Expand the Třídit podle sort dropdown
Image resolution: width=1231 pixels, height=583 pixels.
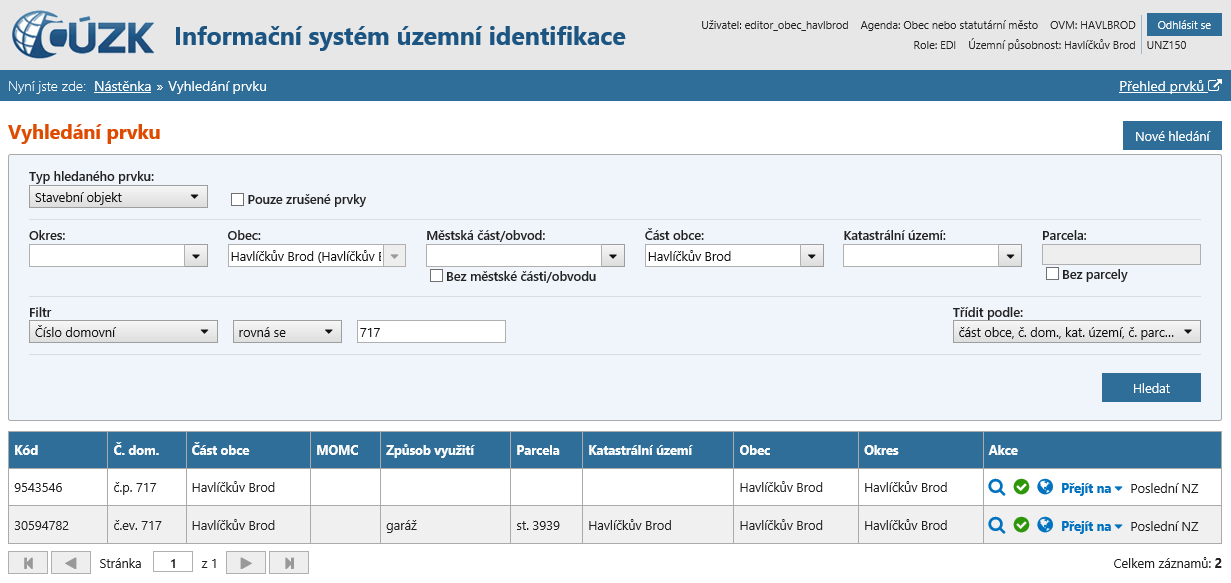point(1076,332)
